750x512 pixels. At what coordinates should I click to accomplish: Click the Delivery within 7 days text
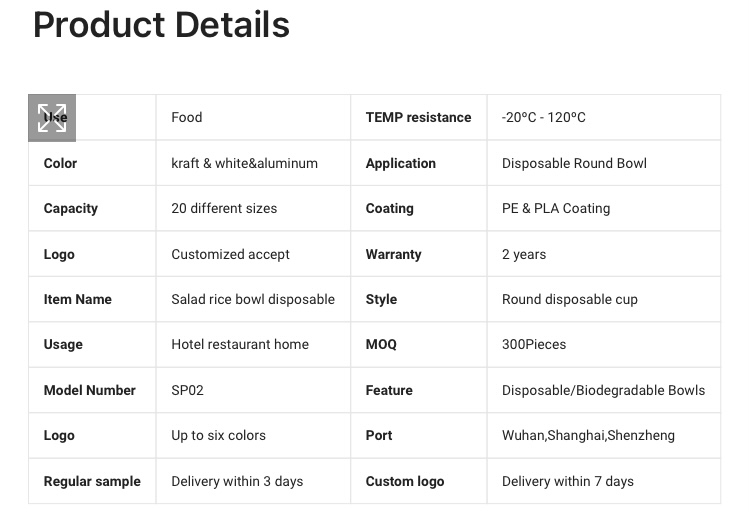[568, 481]
